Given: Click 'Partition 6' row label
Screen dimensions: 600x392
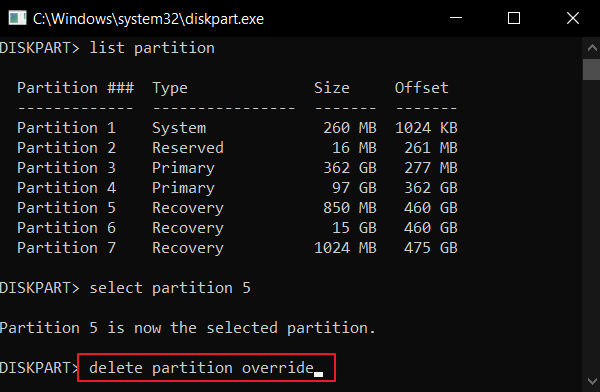Looking at the screenshot, I should [x=67, y=228].
